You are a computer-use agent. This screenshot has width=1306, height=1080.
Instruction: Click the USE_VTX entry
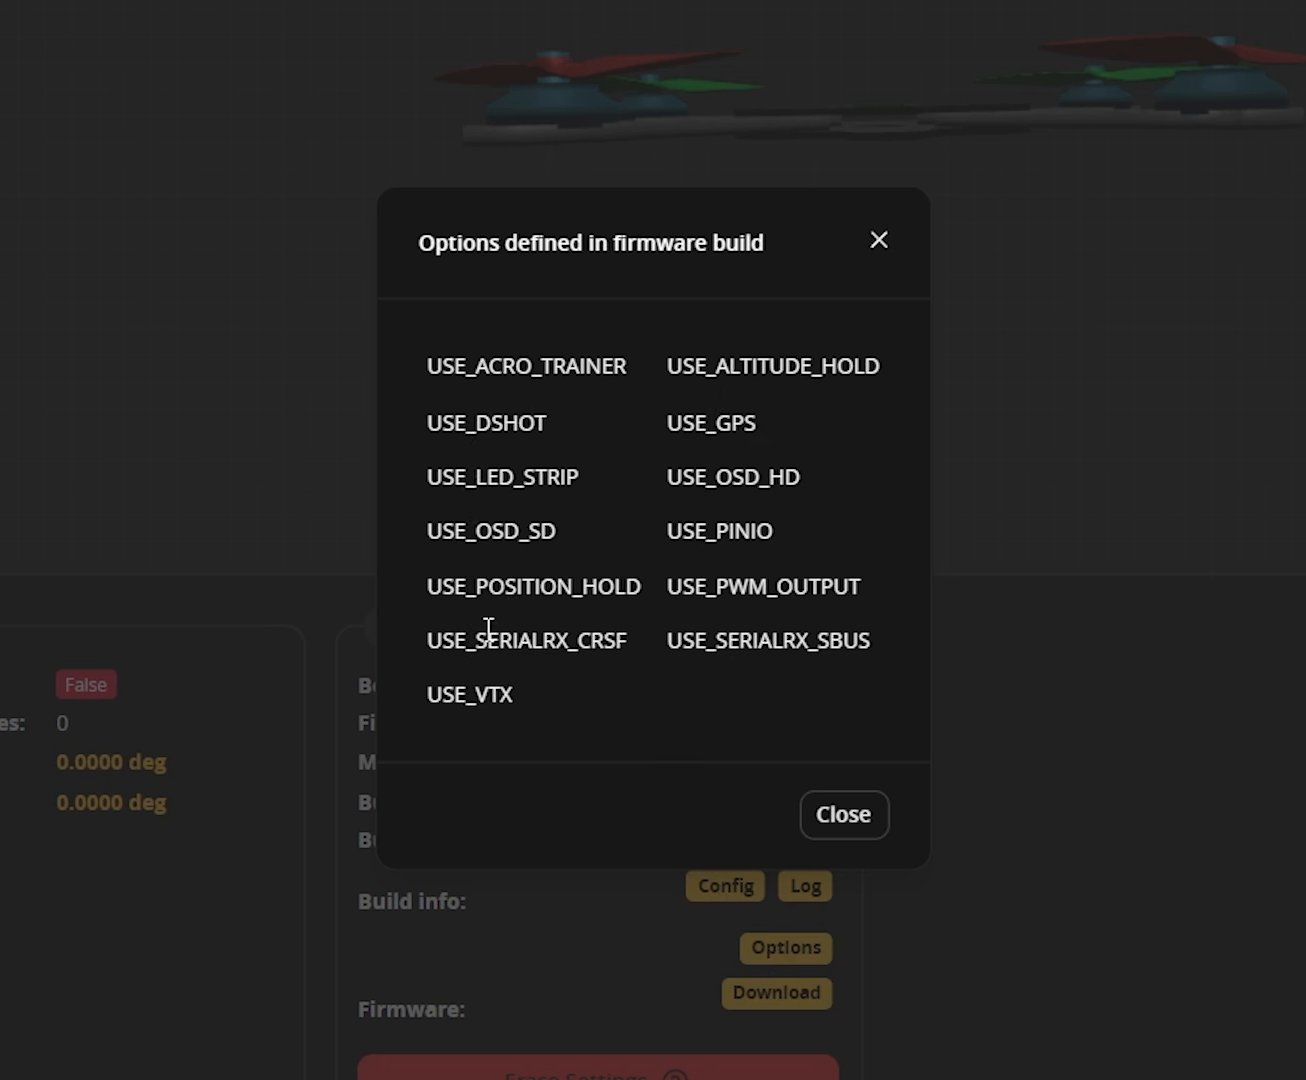(469, 695)
